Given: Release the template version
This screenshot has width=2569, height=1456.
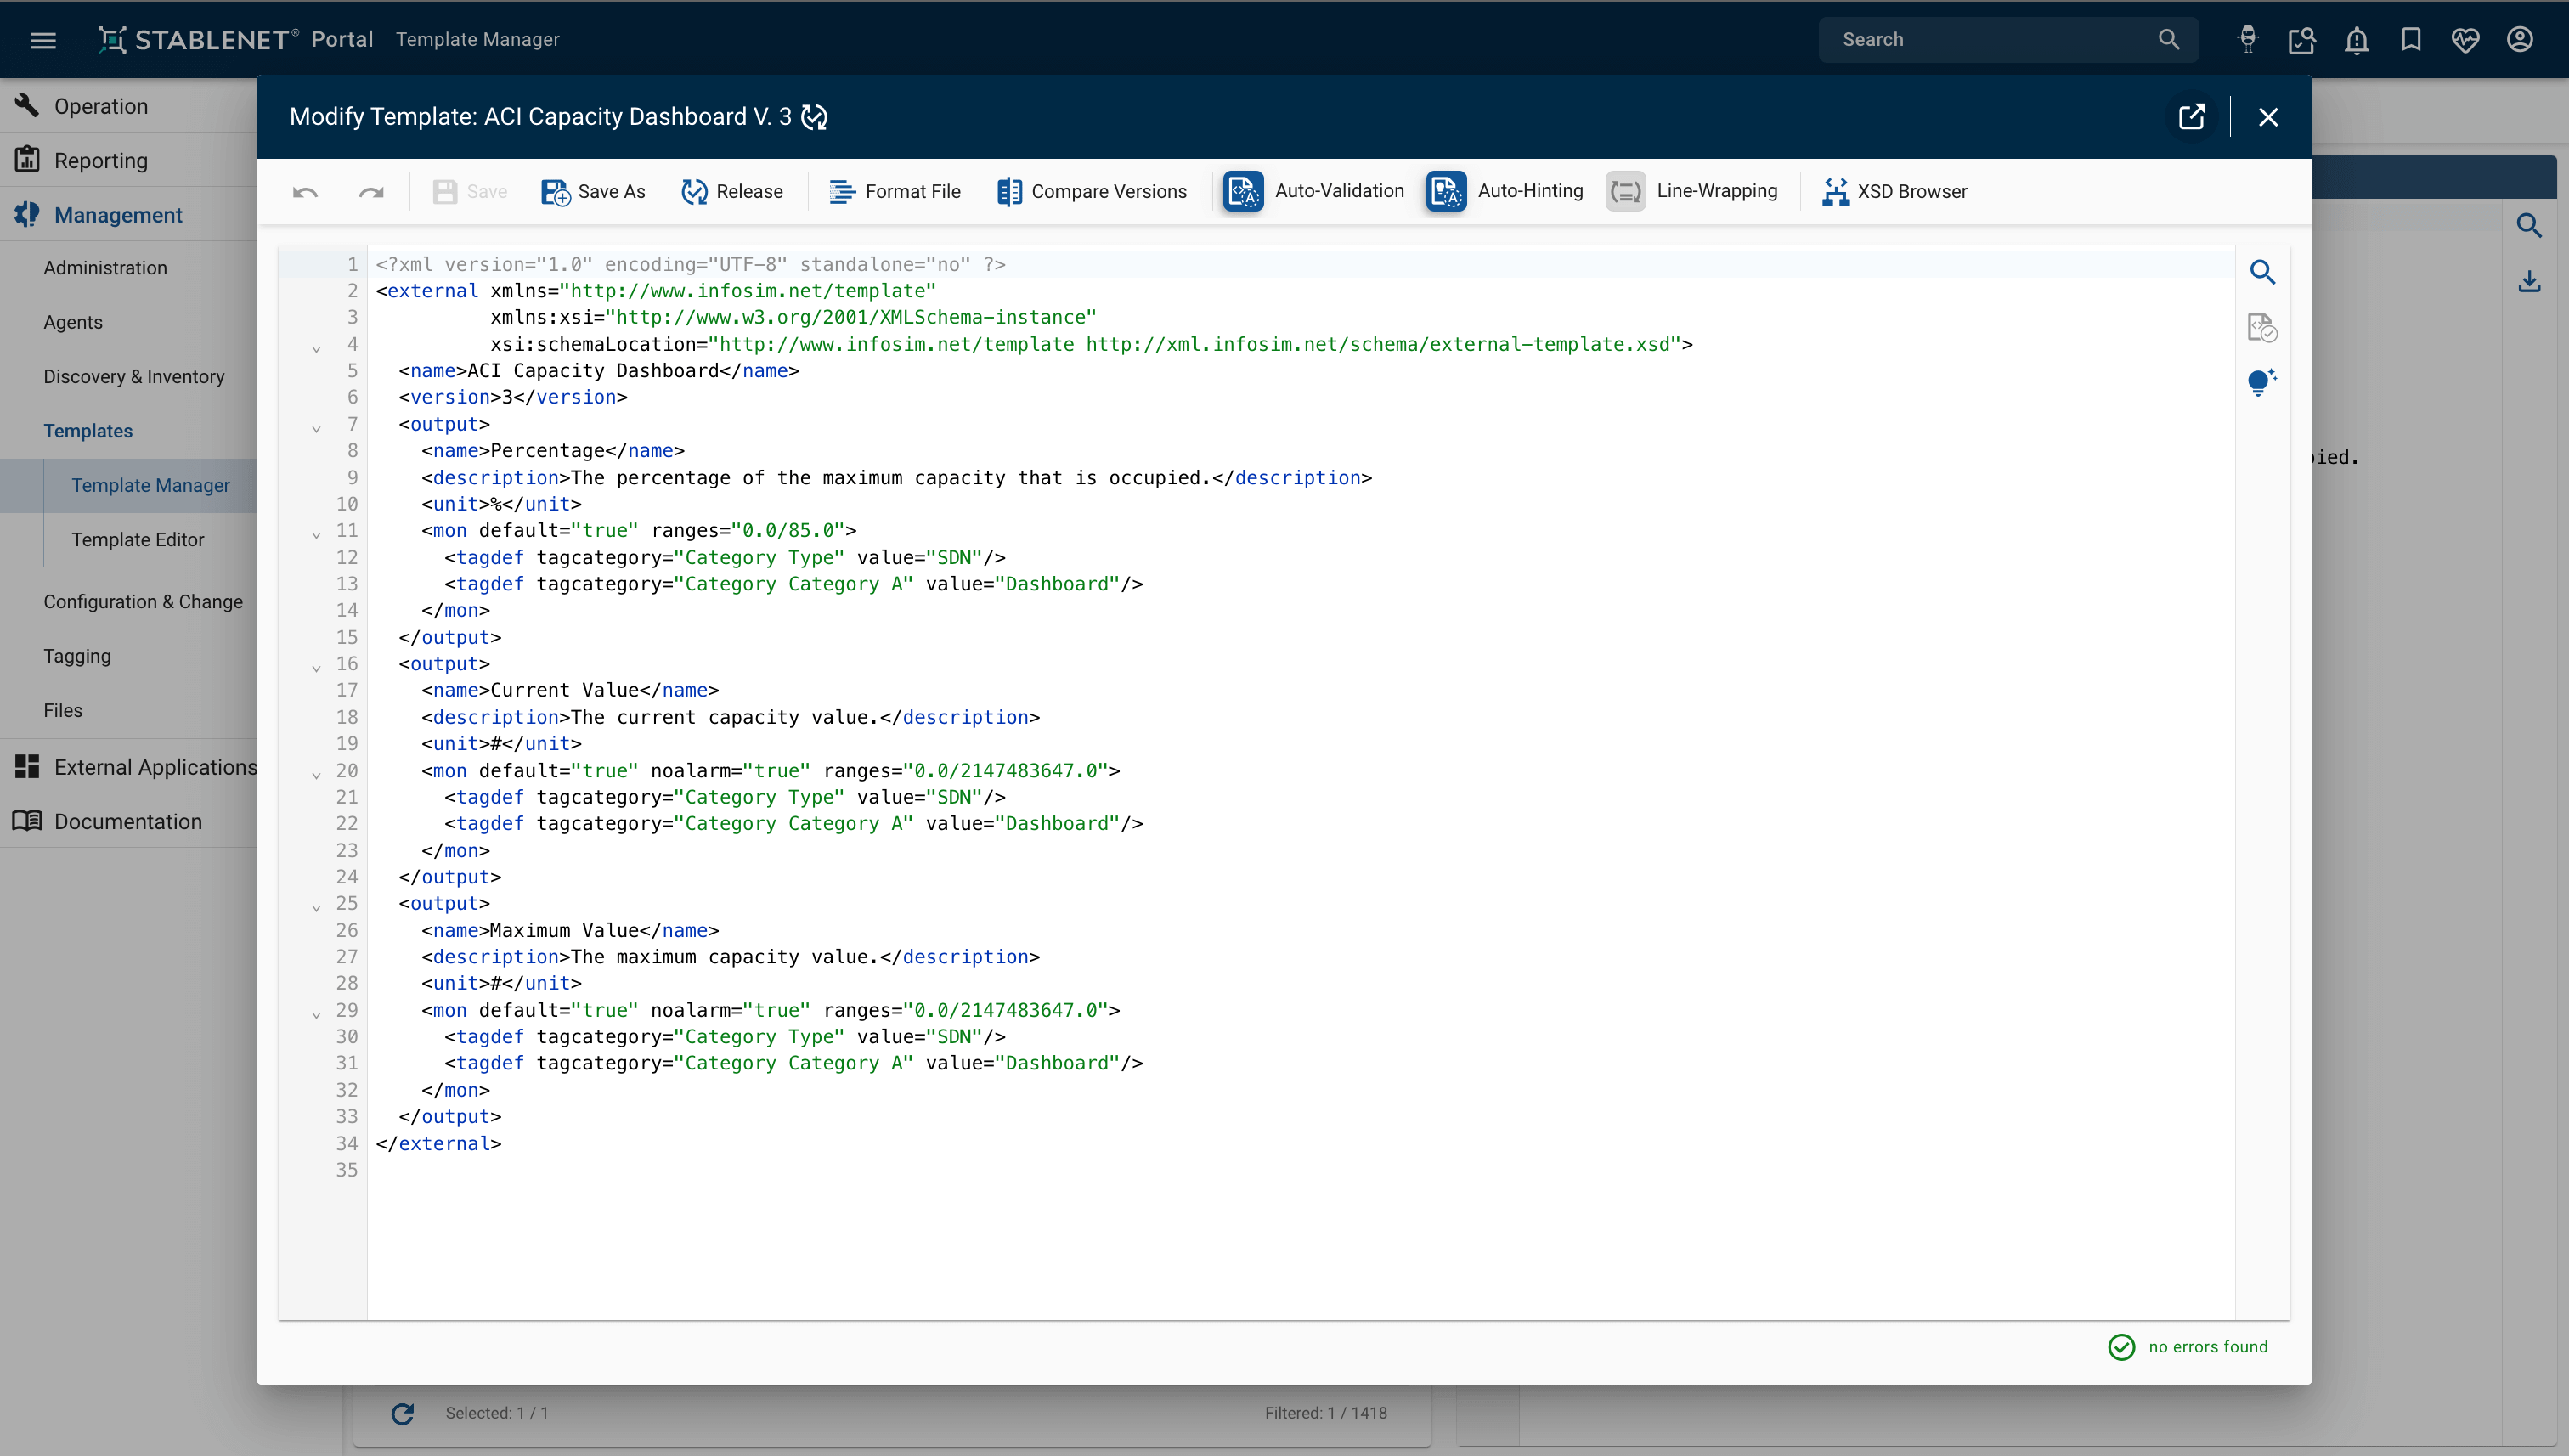Looking at the screenshot, I should [x=732, y=192].
